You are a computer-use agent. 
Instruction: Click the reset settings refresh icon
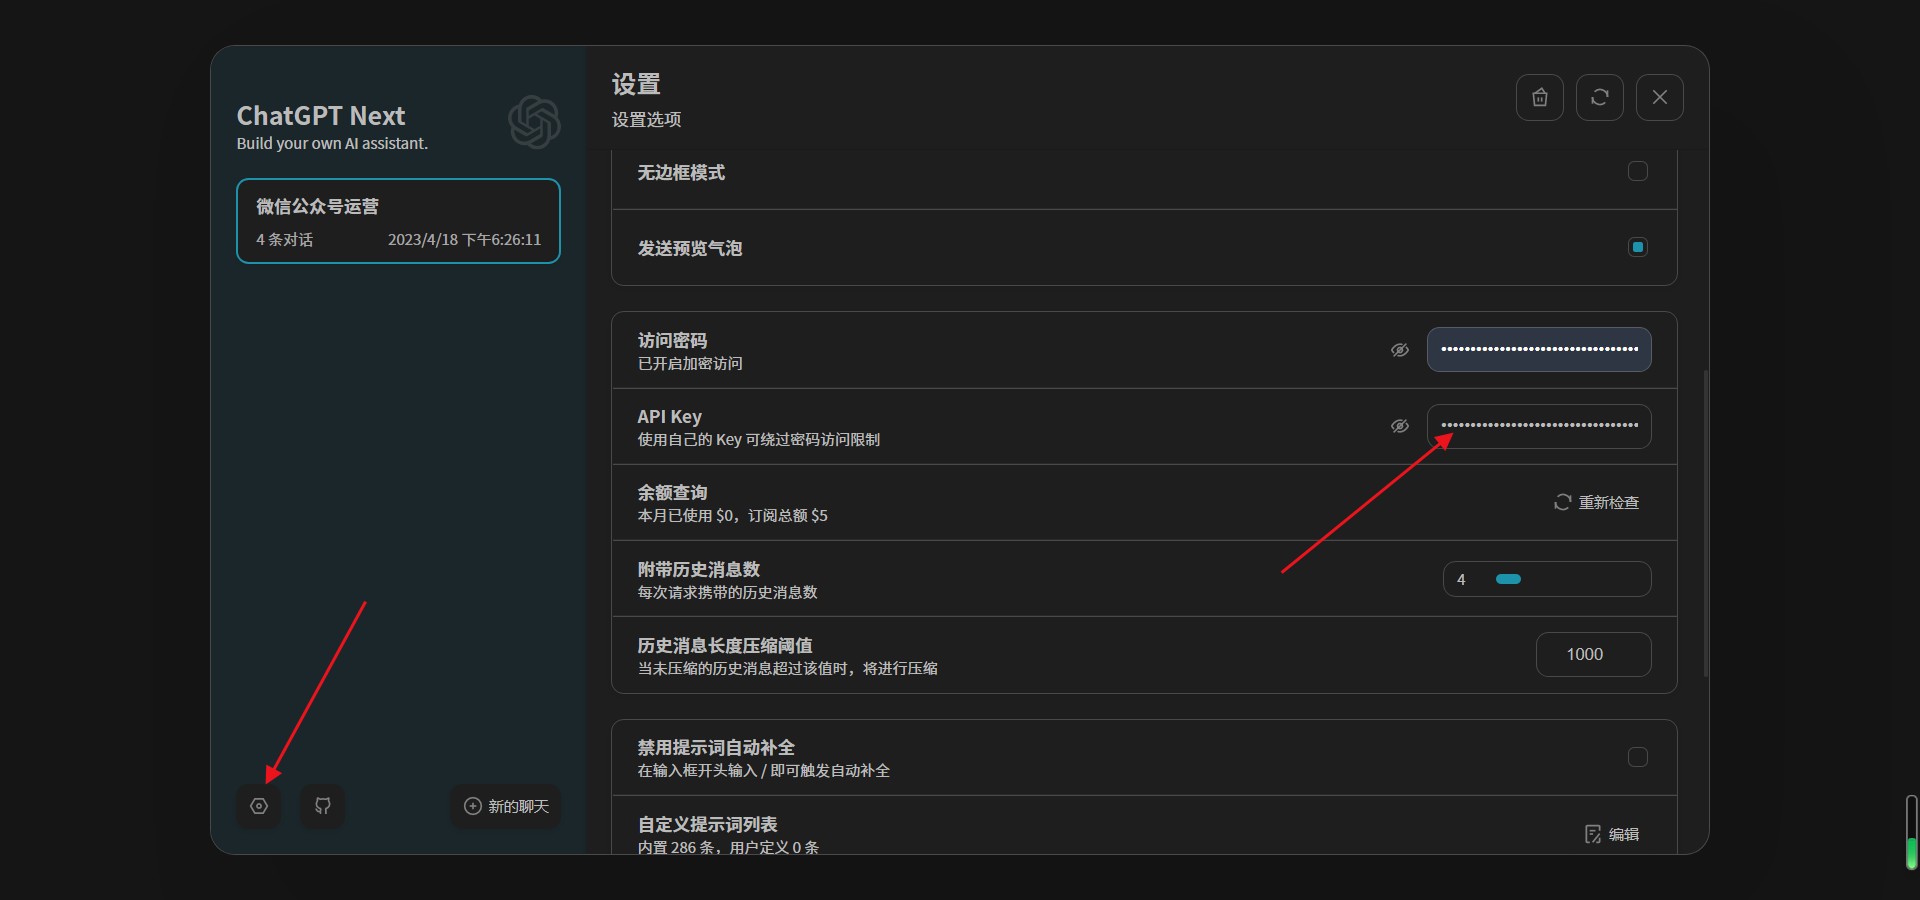[x=1600, y=97]
